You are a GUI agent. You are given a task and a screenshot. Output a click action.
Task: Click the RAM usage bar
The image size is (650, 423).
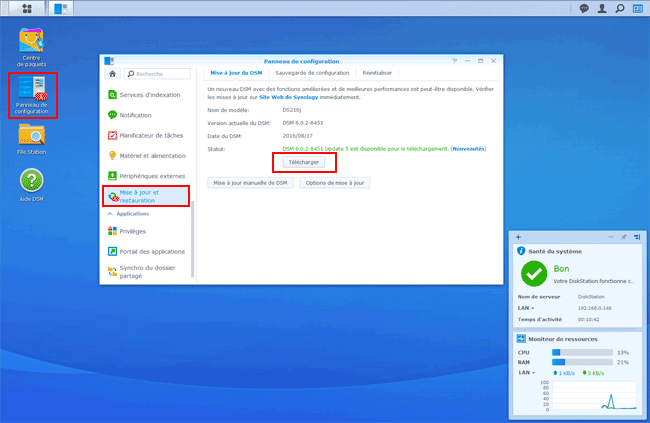point(582,362)
